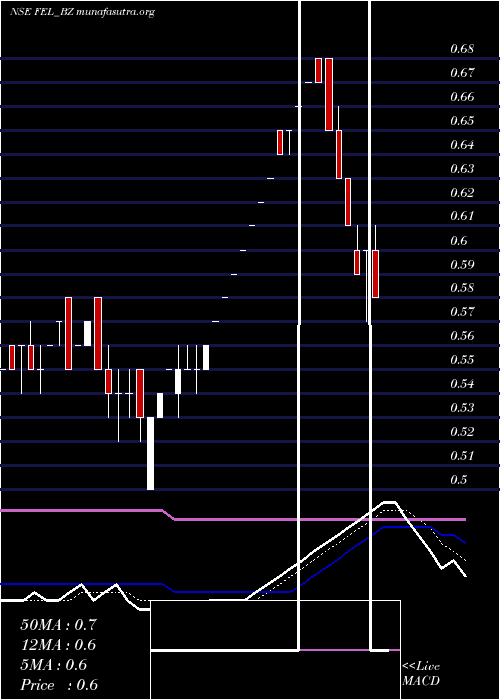The height and width of the screenshot is (700, 500).
Task: Click the 0.59 price axis label
Action: (x=462, y=265)
